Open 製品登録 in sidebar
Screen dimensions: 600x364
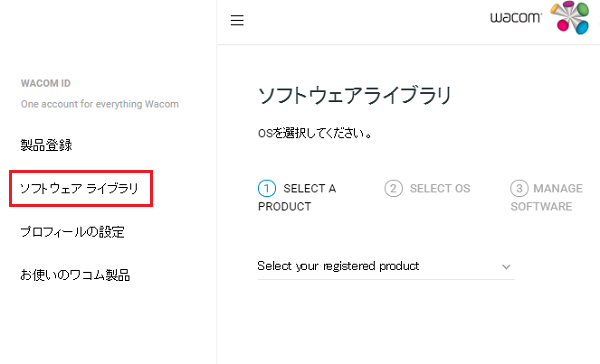point(46,145)
